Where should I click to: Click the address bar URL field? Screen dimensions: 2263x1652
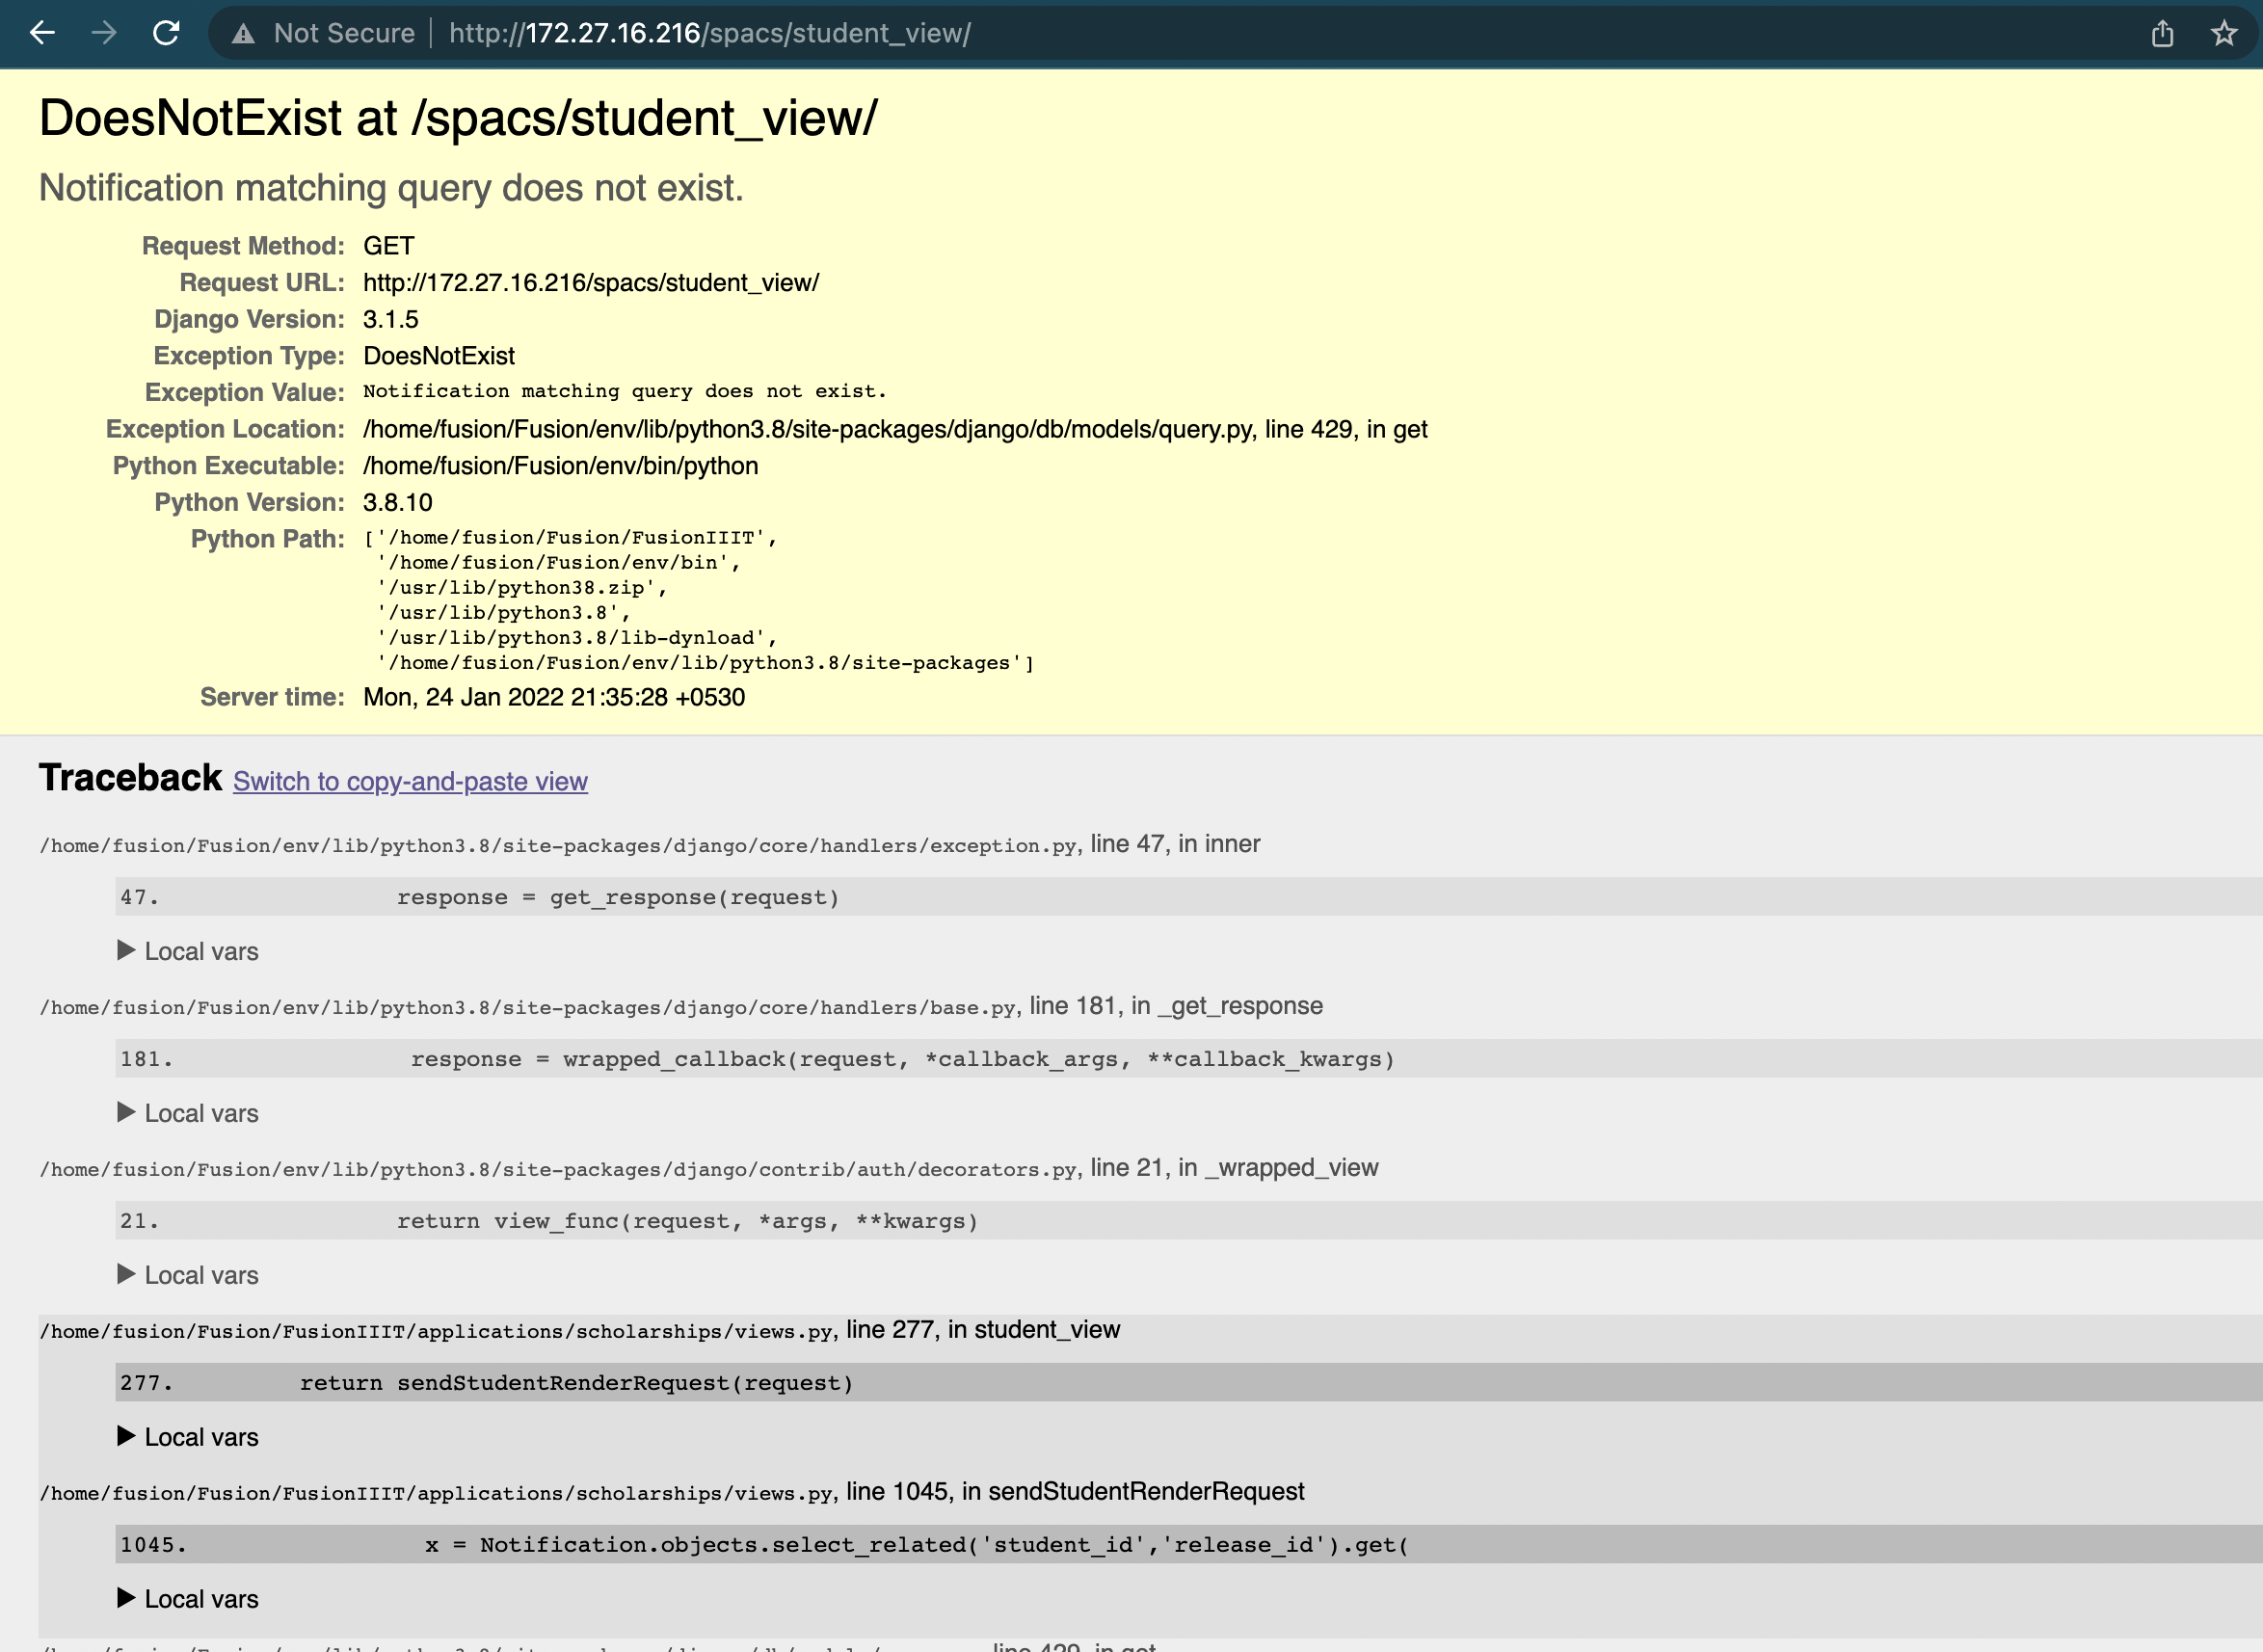coord(708,33)
